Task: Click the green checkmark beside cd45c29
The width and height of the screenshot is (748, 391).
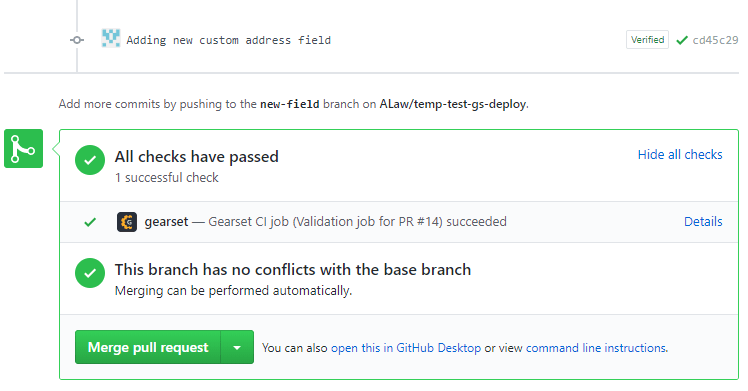Action: coord(682,40)
